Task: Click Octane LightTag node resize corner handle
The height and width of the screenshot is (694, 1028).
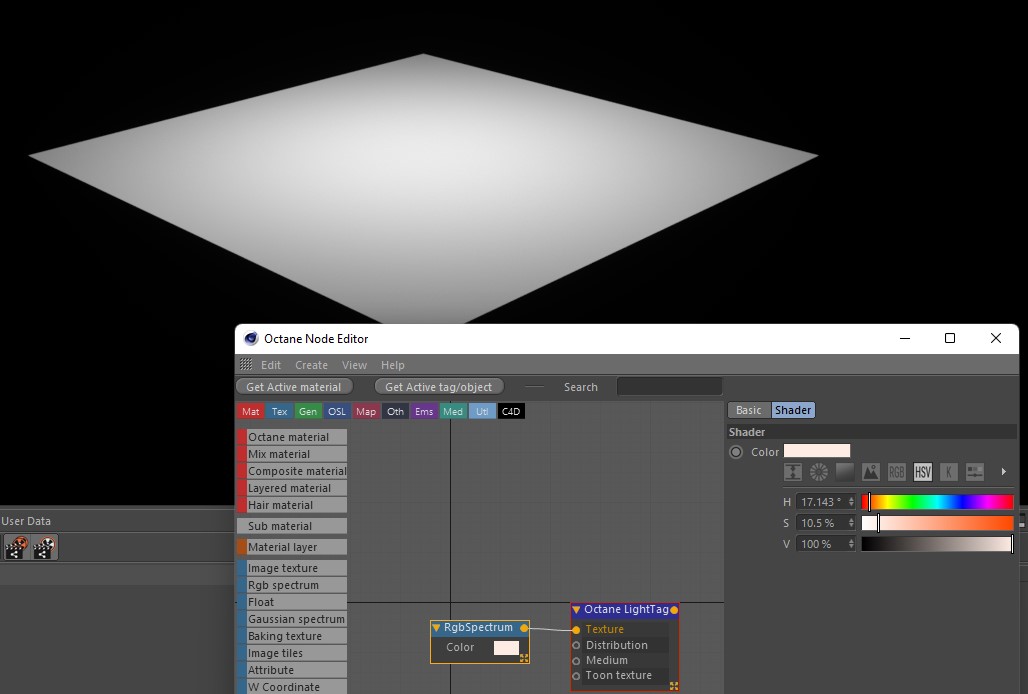Action: (673, 685)
